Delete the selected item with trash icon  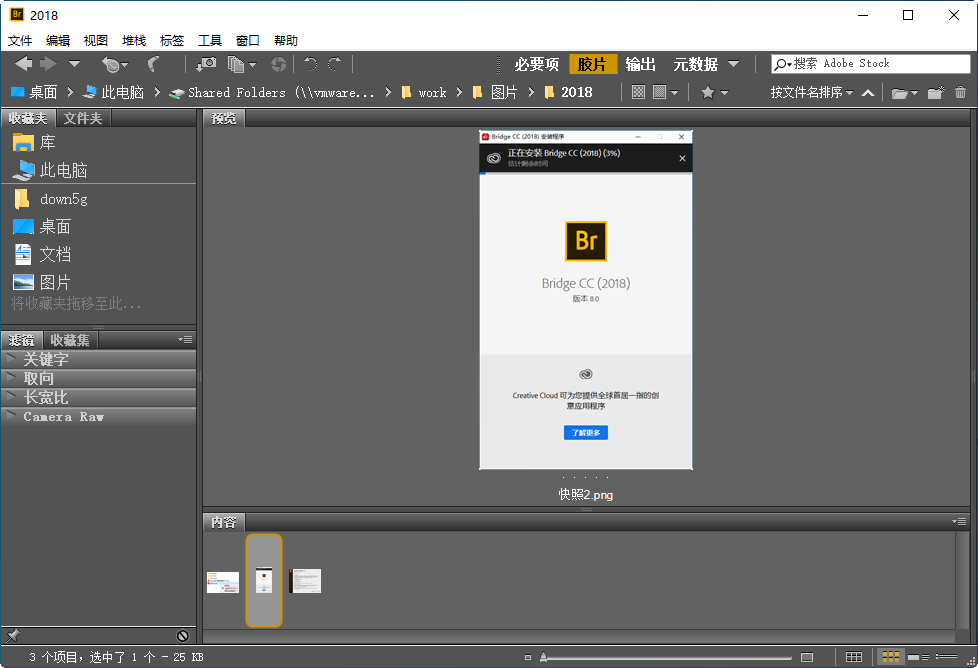point(959,91)
